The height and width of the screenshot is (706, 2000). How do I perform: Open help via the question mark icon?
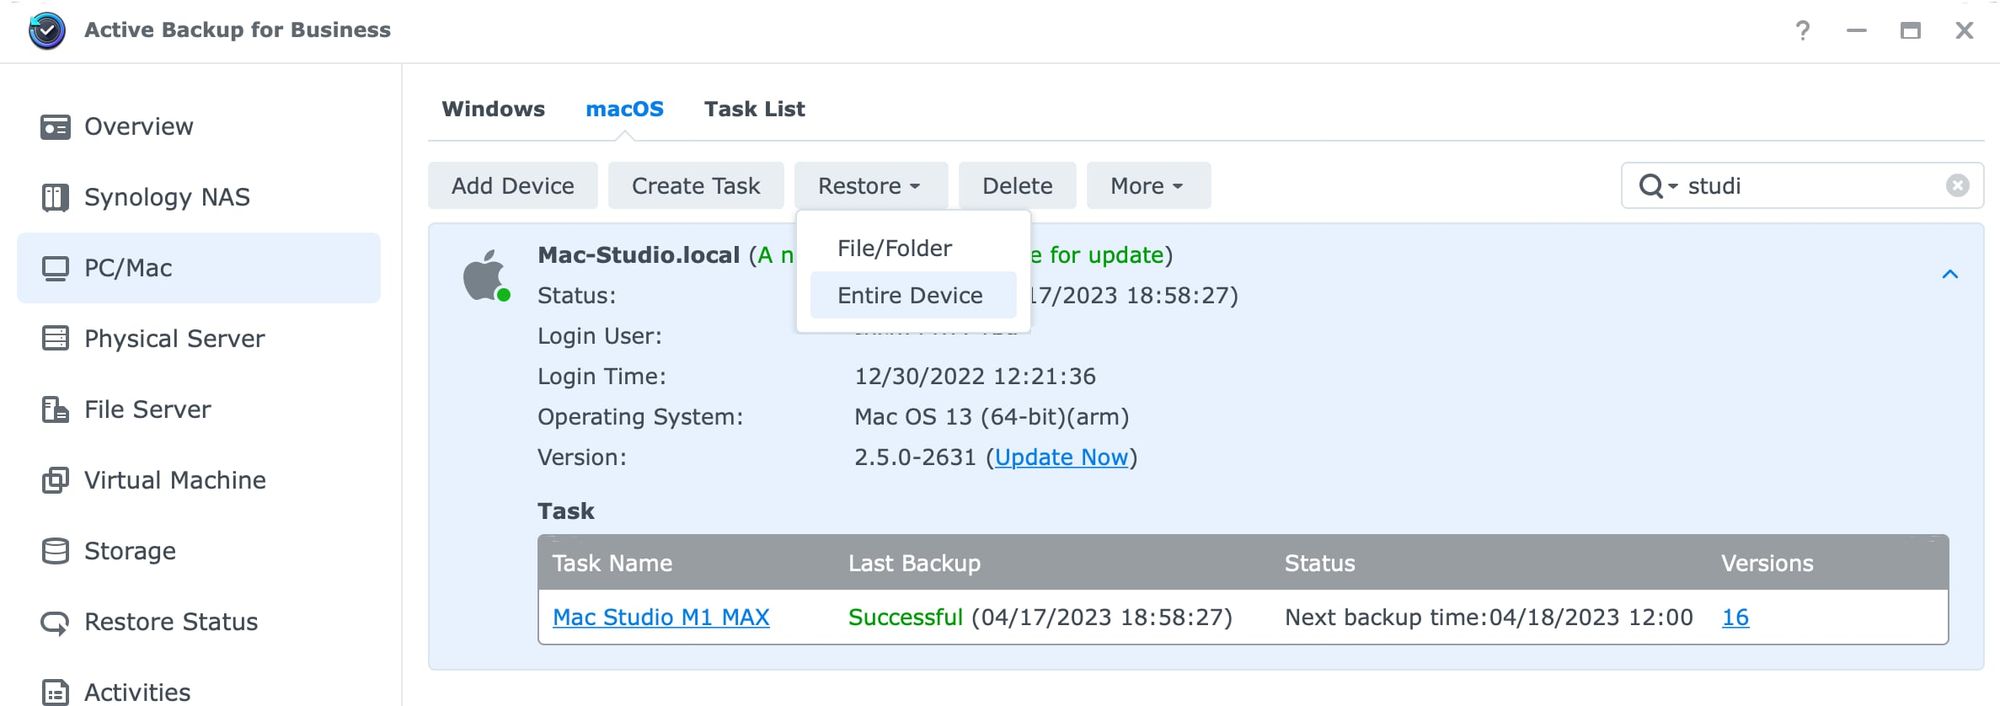tap(1802, 31)
